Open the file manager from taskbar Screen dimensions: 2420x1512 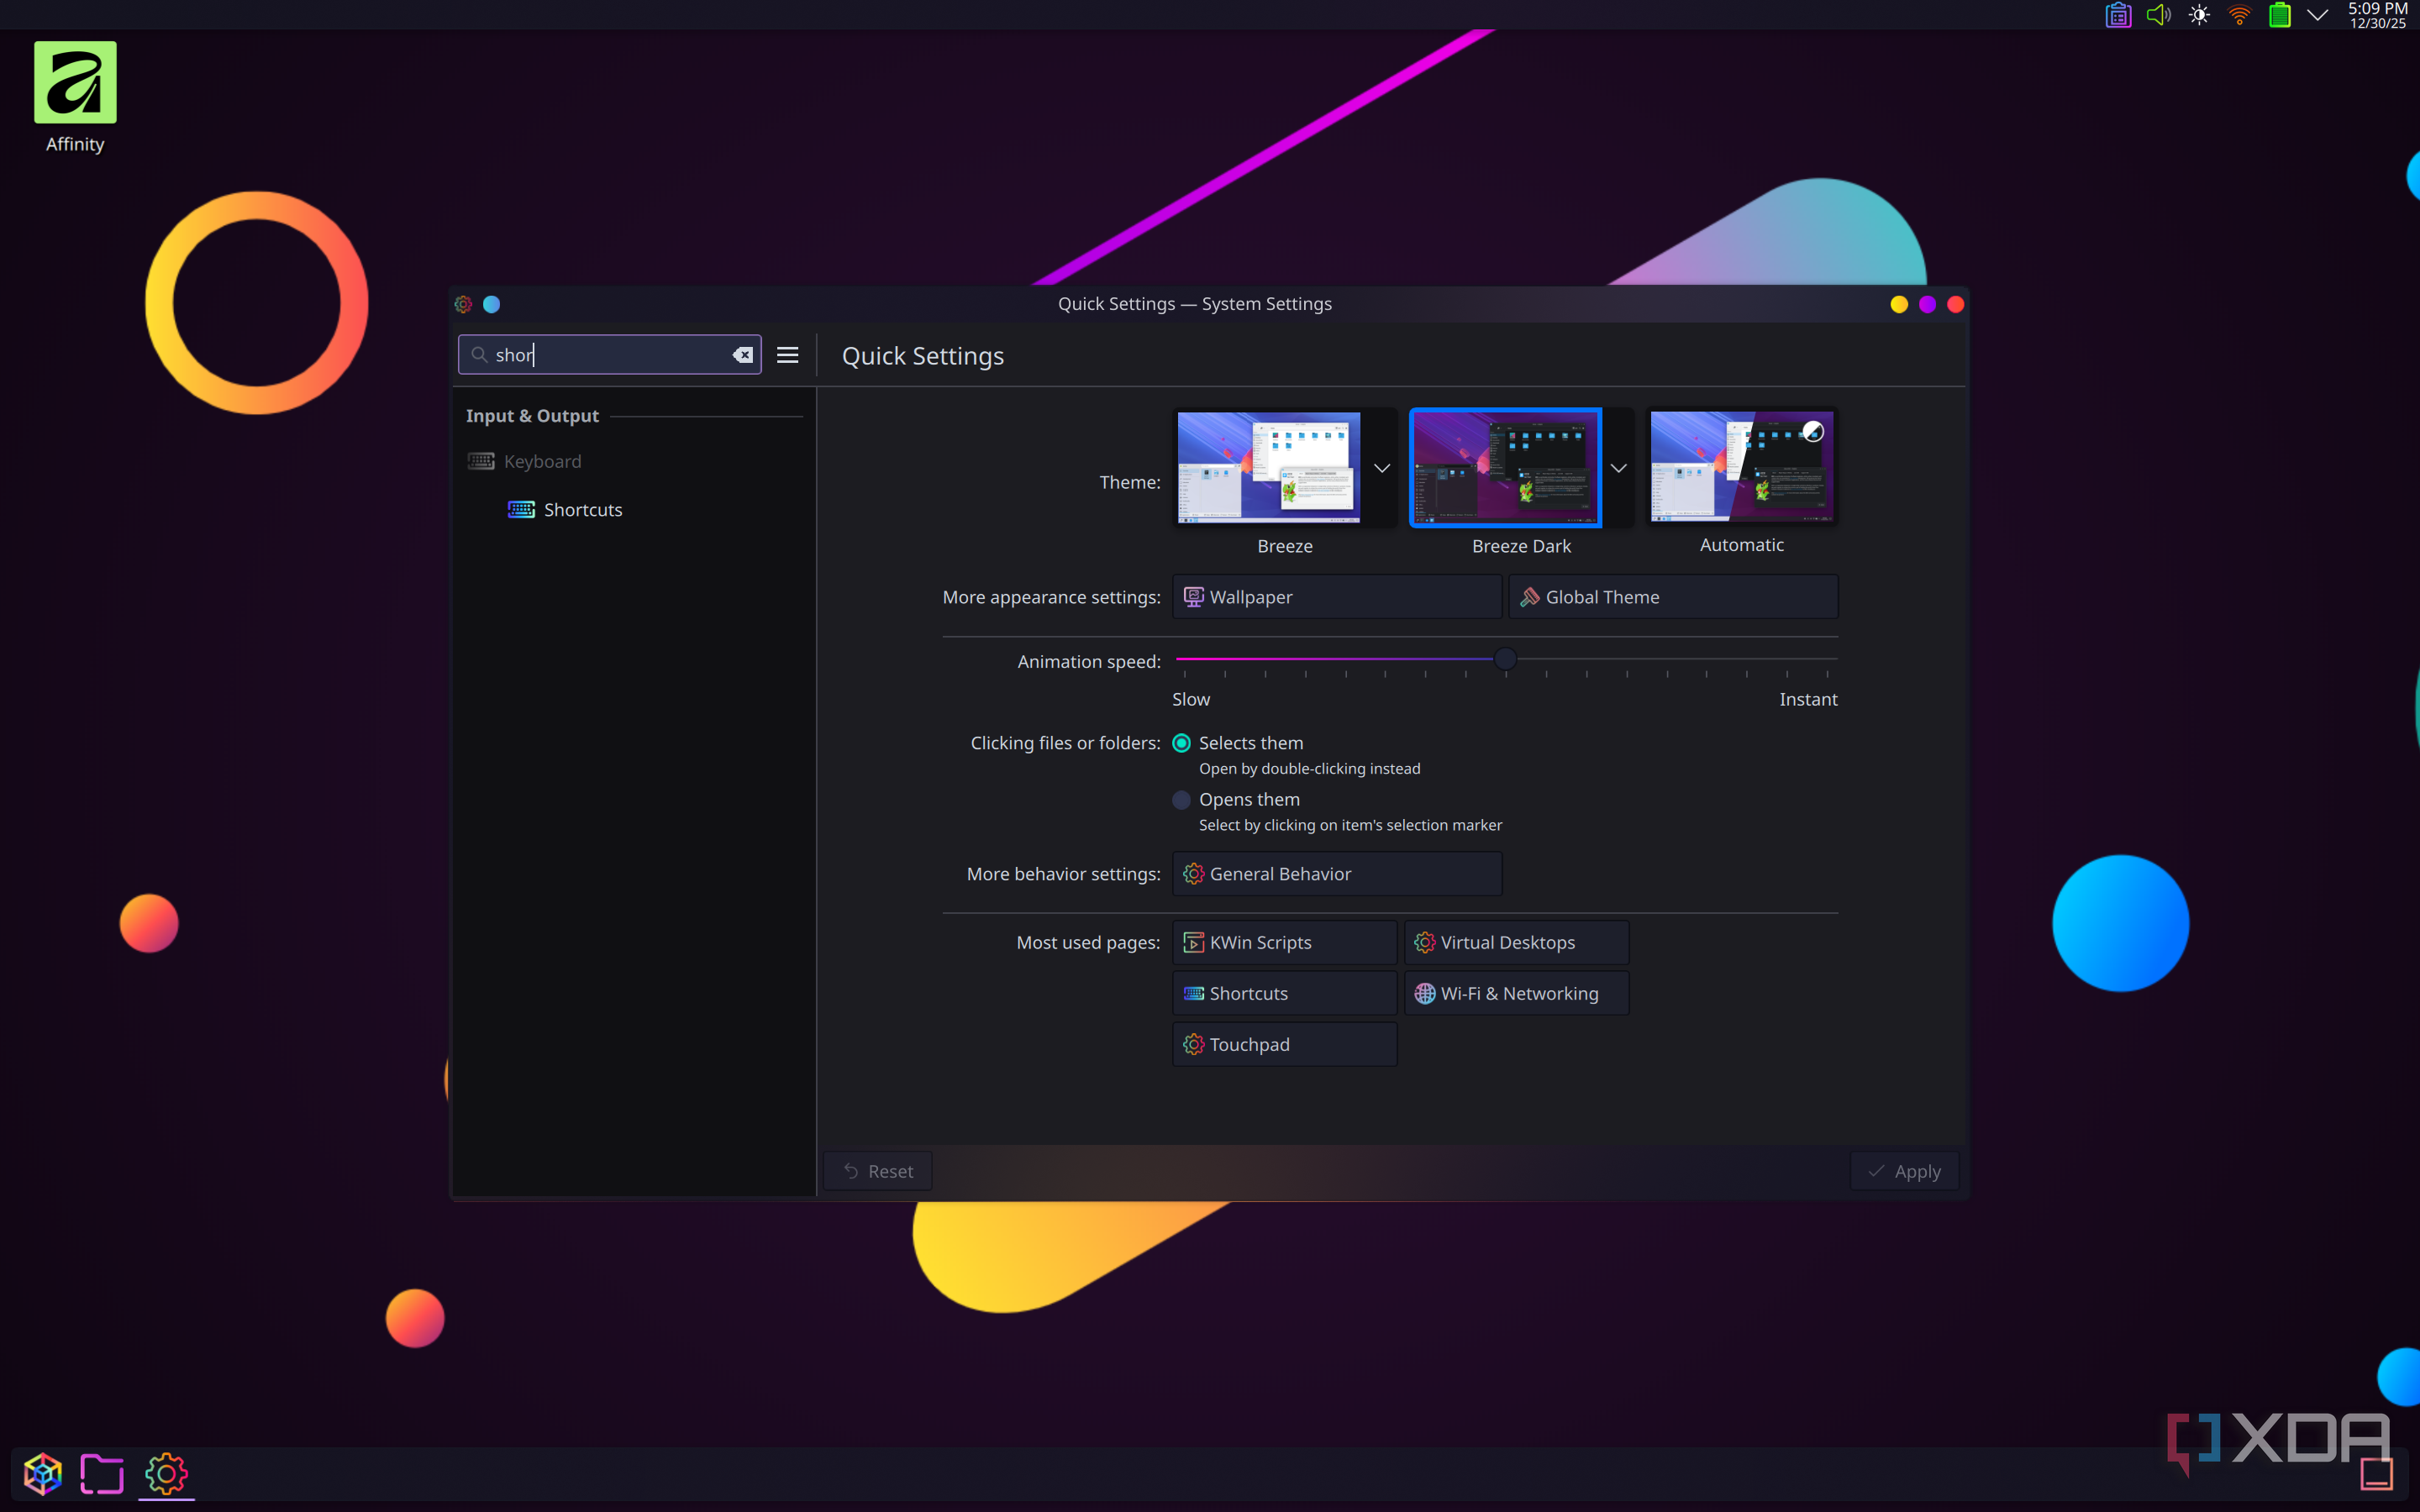tap(101, 1473)
